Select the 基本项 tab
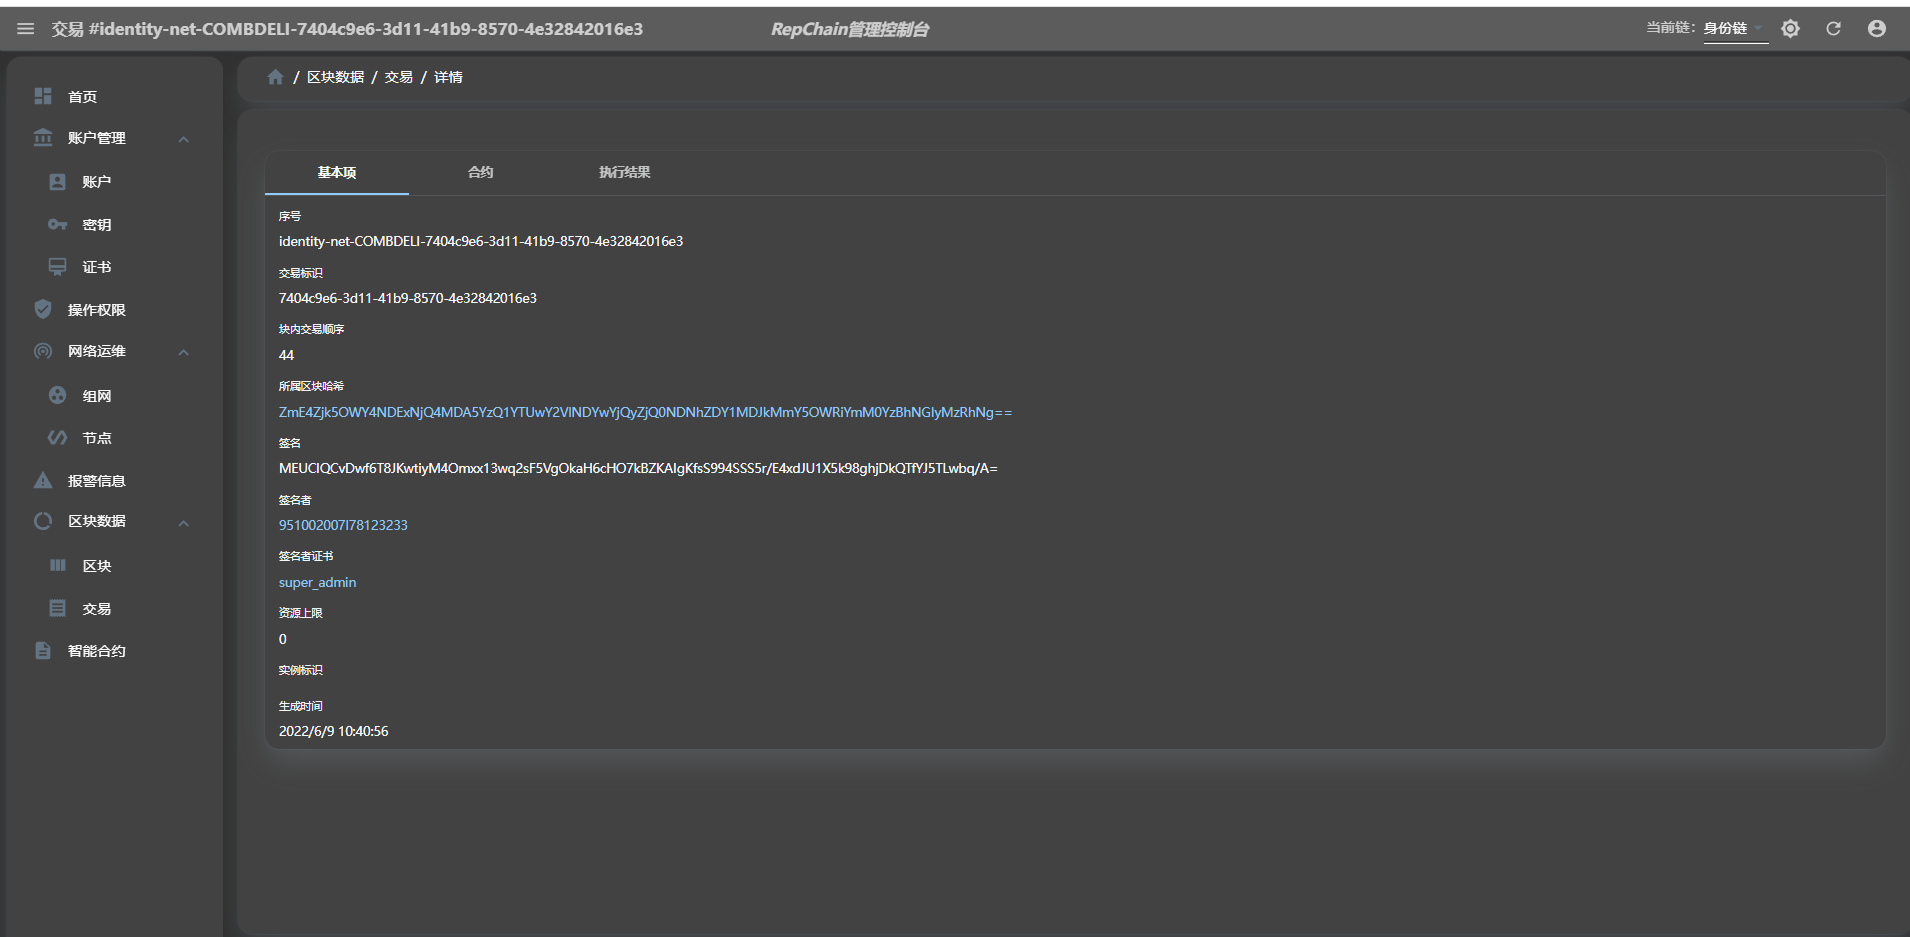1910x937 pixels. coord(337,172)
